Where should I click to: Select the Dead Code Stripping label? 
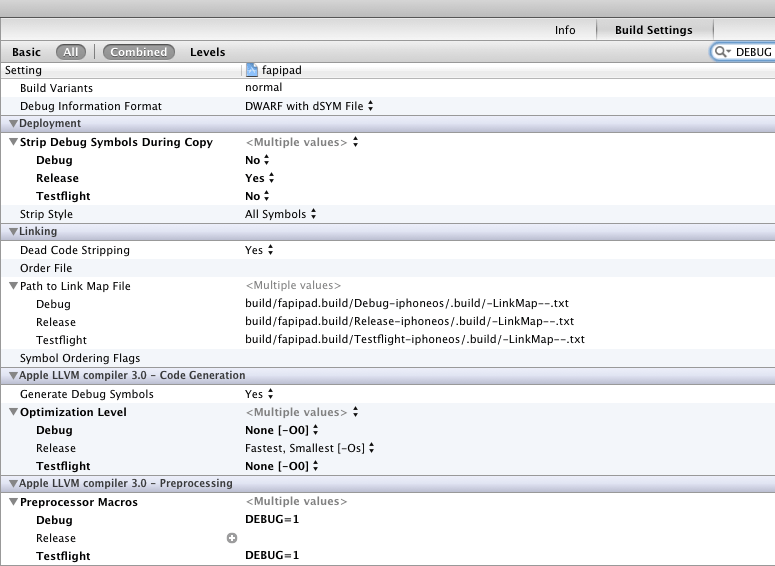75,250
